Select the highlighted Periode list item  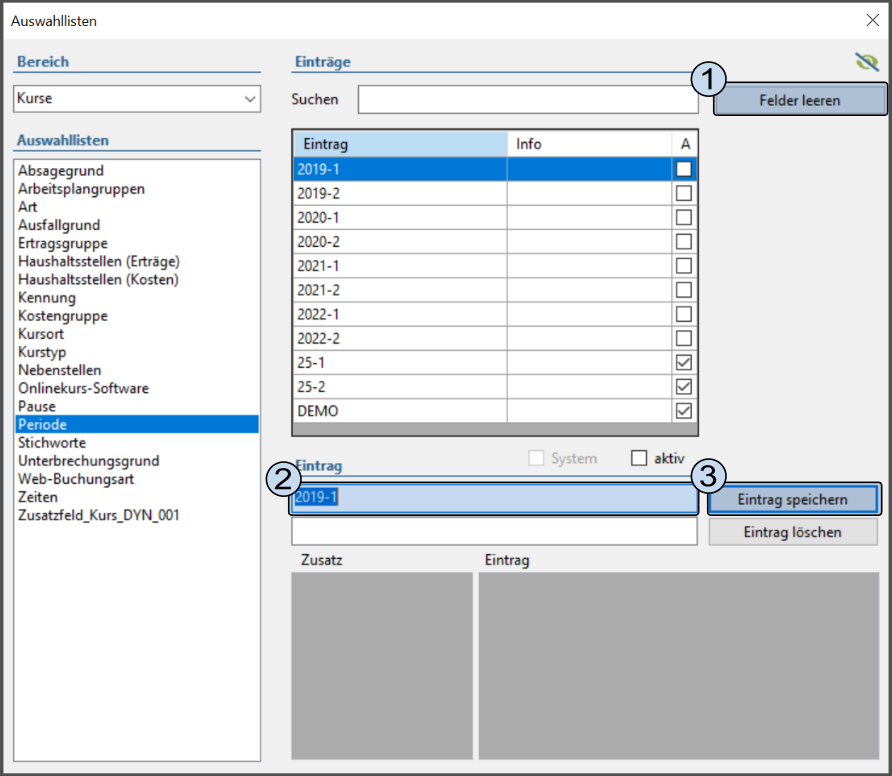(137, 424)
